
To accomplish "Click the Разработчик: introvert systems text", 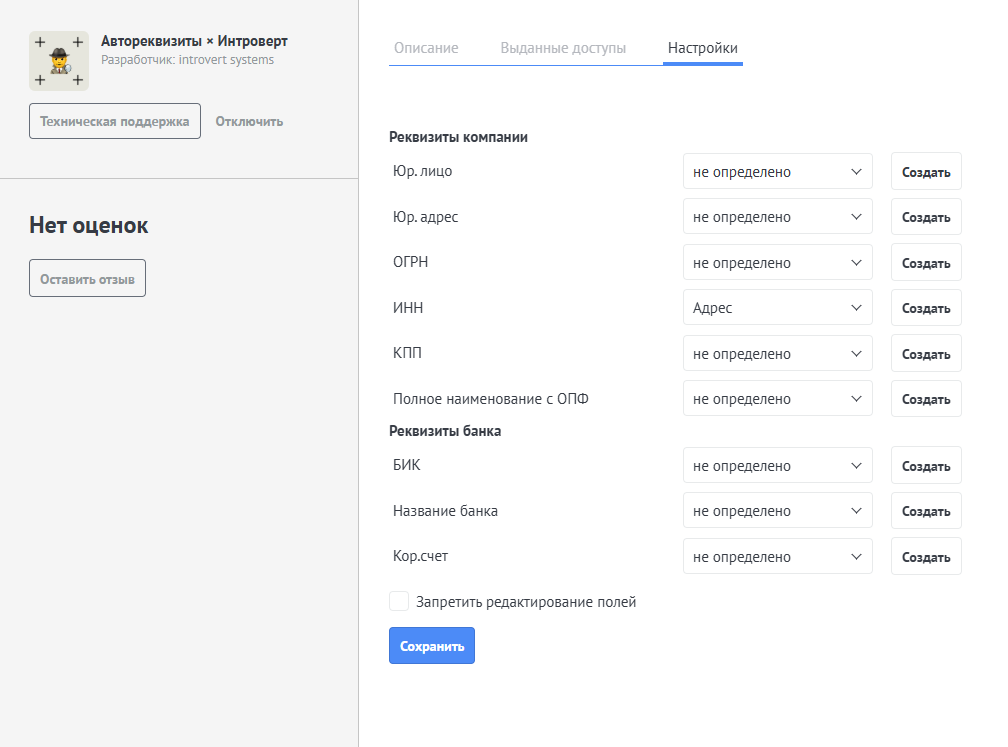I will [x=187, y=60].
